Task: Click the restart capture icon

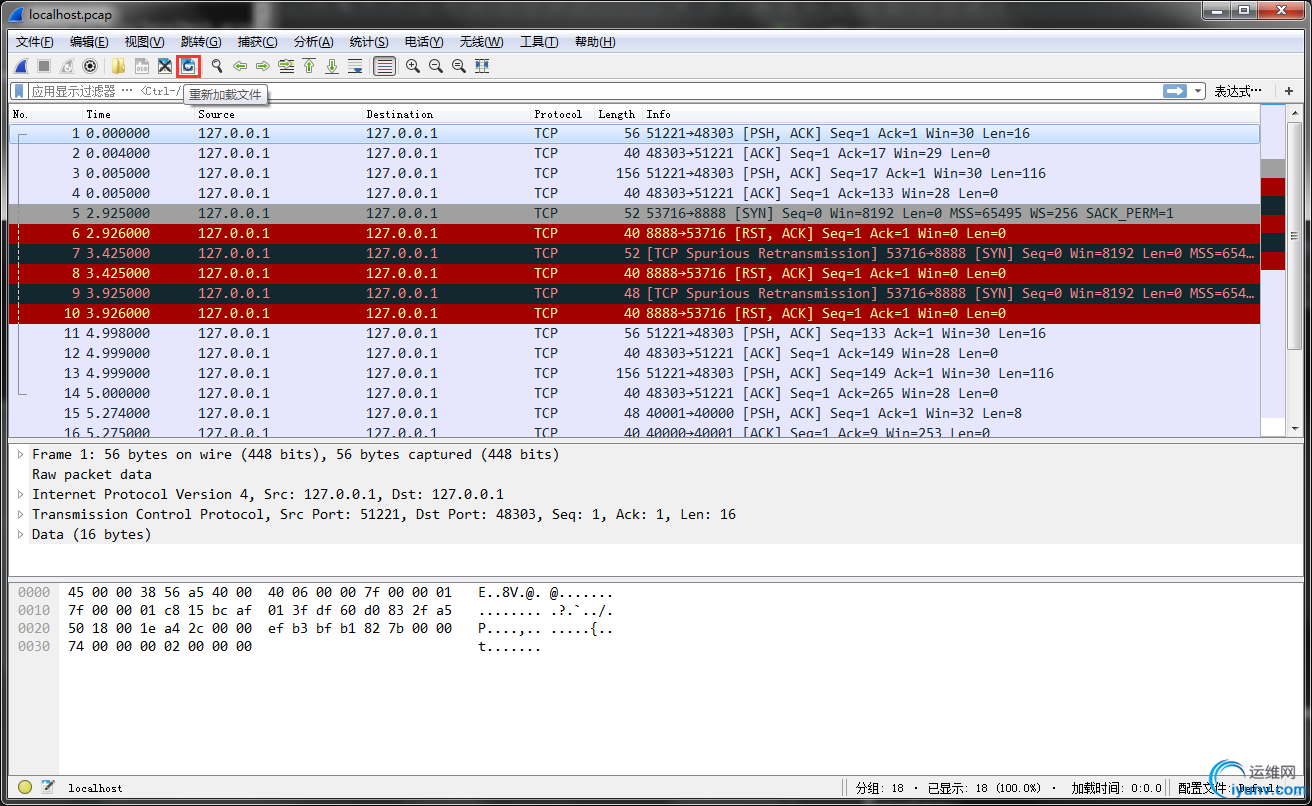Action: [x=67, y=66]
